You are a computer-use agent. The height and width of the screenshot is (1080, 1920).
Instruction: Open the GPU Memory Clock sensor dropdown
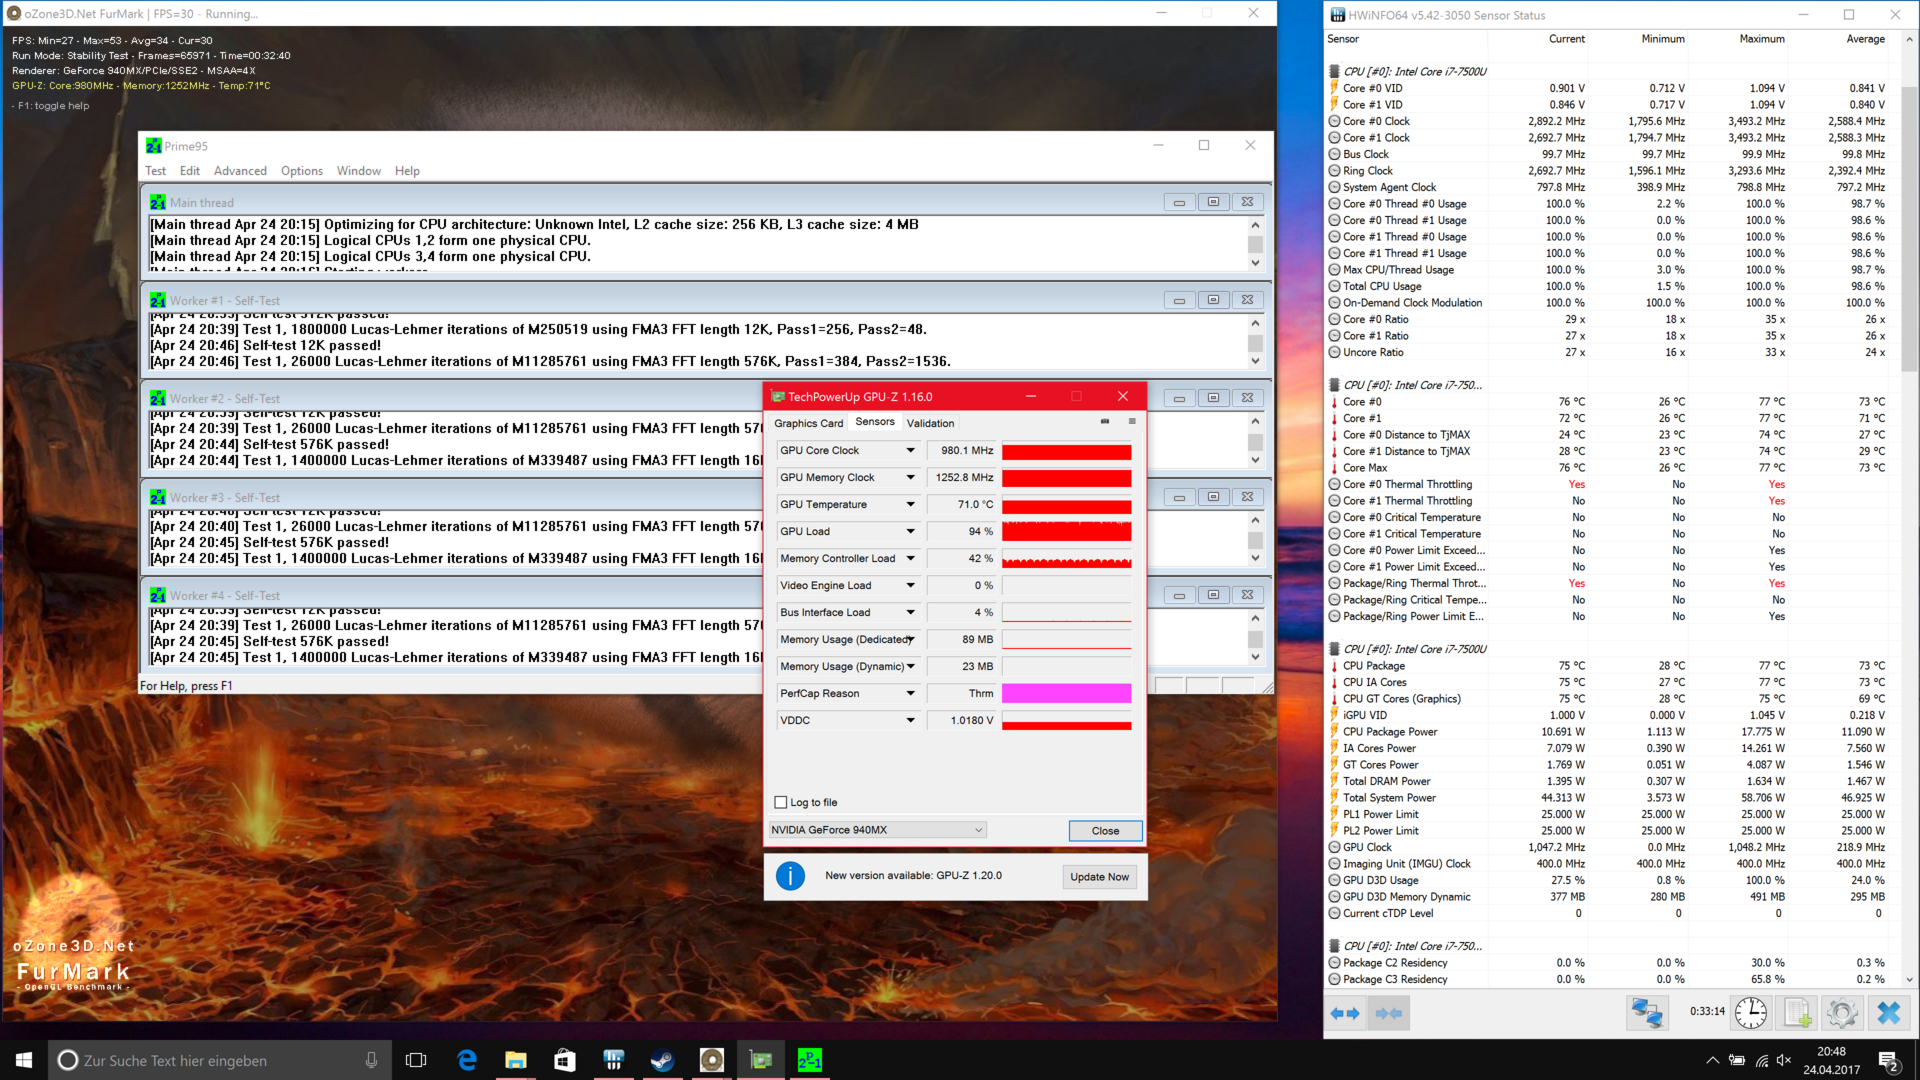910,478
